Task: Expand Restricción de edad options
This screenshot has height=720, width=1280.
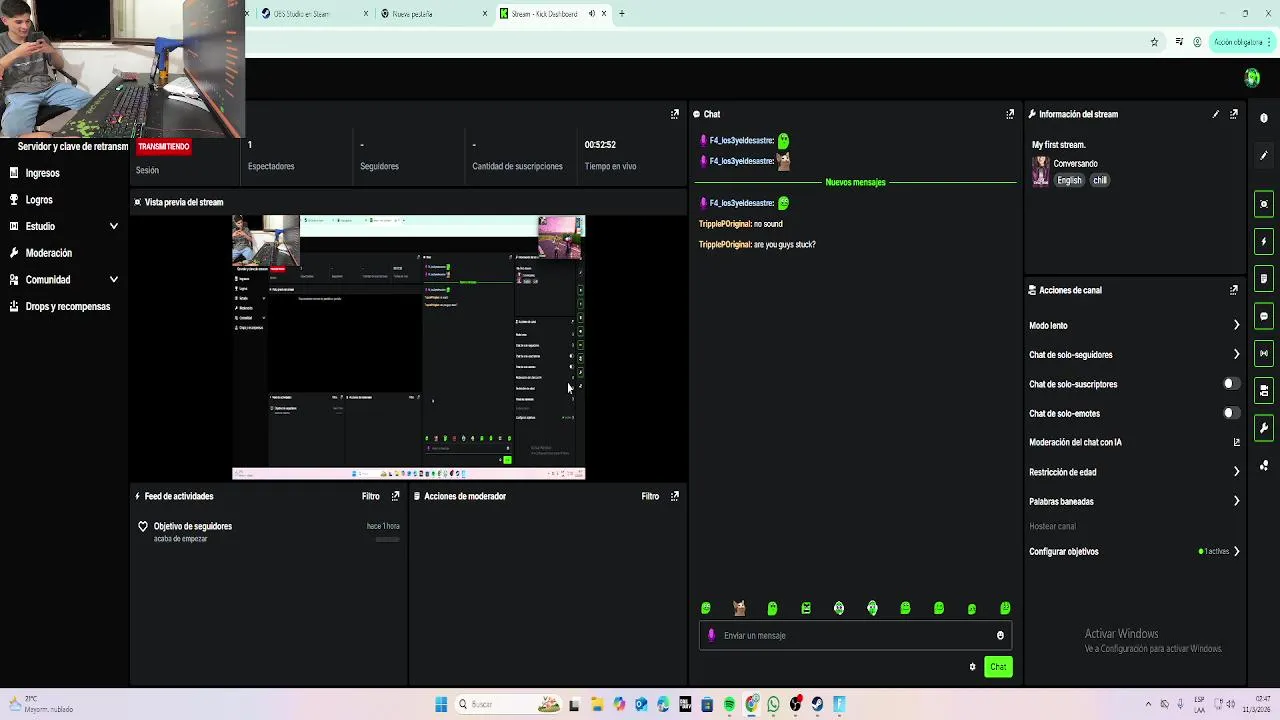Action: click(x=1236, y=472)
